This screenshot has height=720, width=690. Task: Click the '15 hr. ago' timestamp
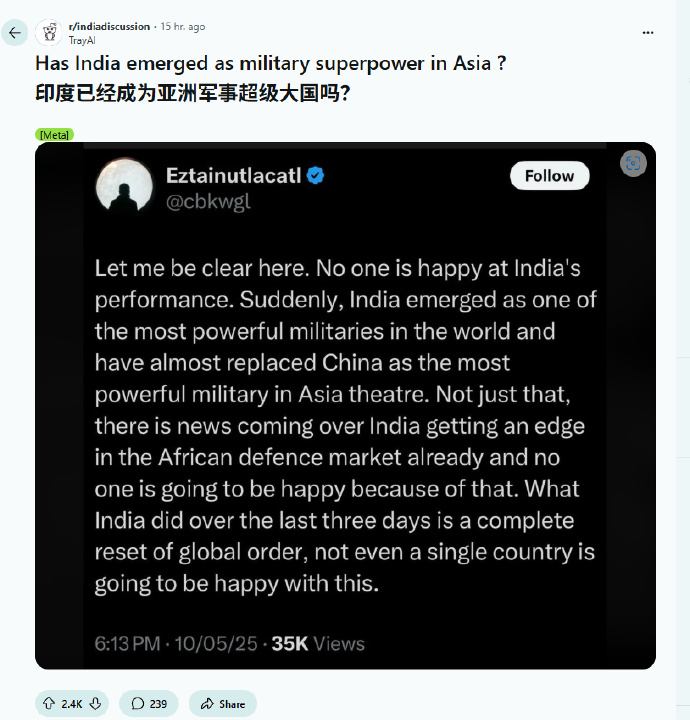[x=182, y=26]
